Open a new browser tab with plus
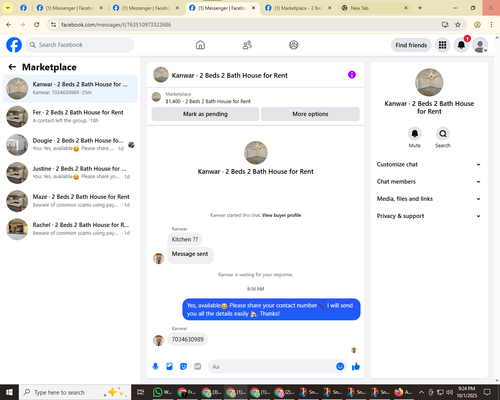Image resolution: width=500 pixels, height=400 pixels. pos(420,8)
